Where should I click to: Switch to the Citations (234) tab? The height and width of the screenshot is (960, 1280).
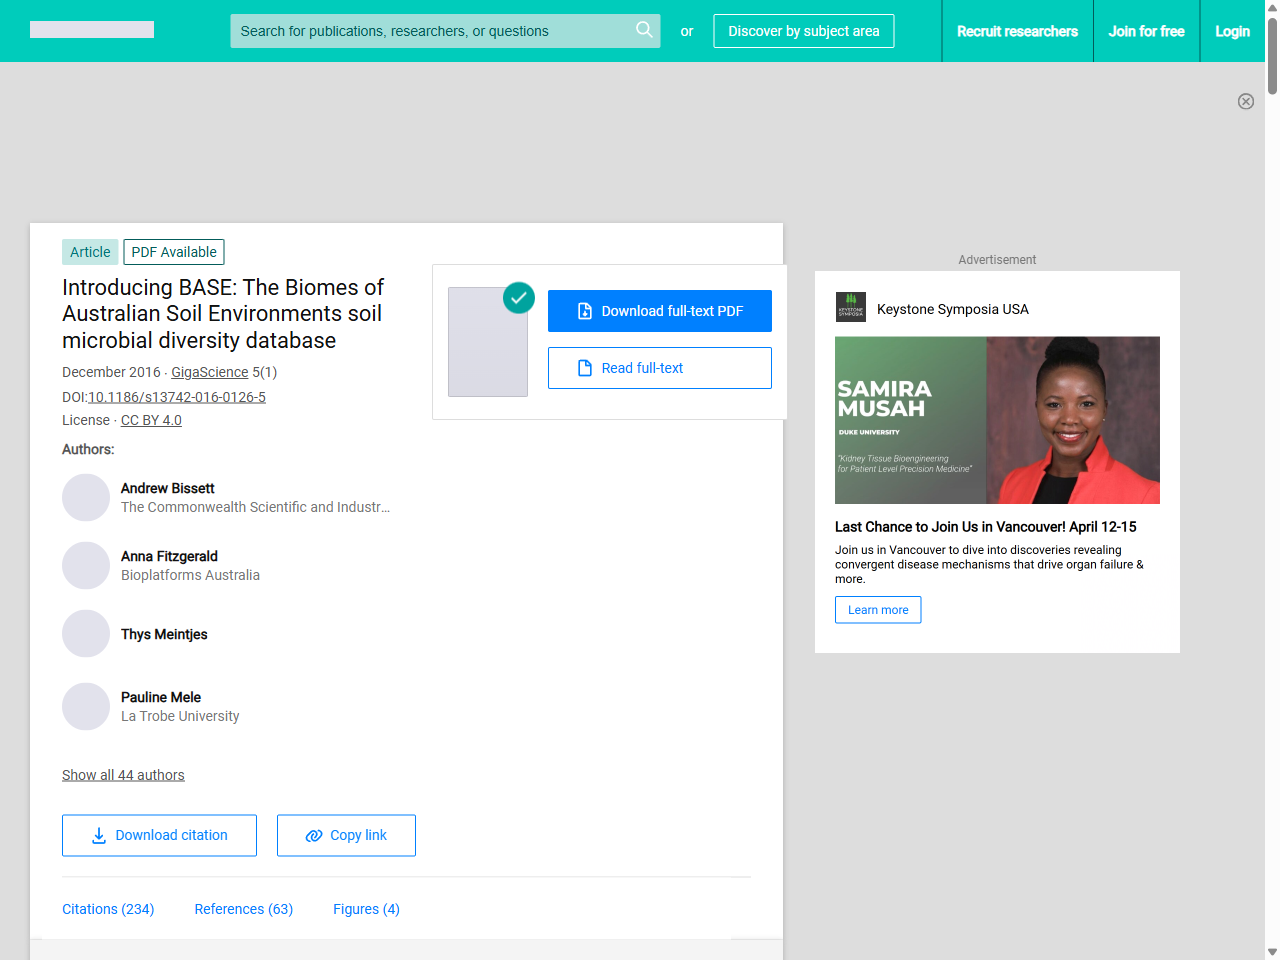(x=108, y=909)
